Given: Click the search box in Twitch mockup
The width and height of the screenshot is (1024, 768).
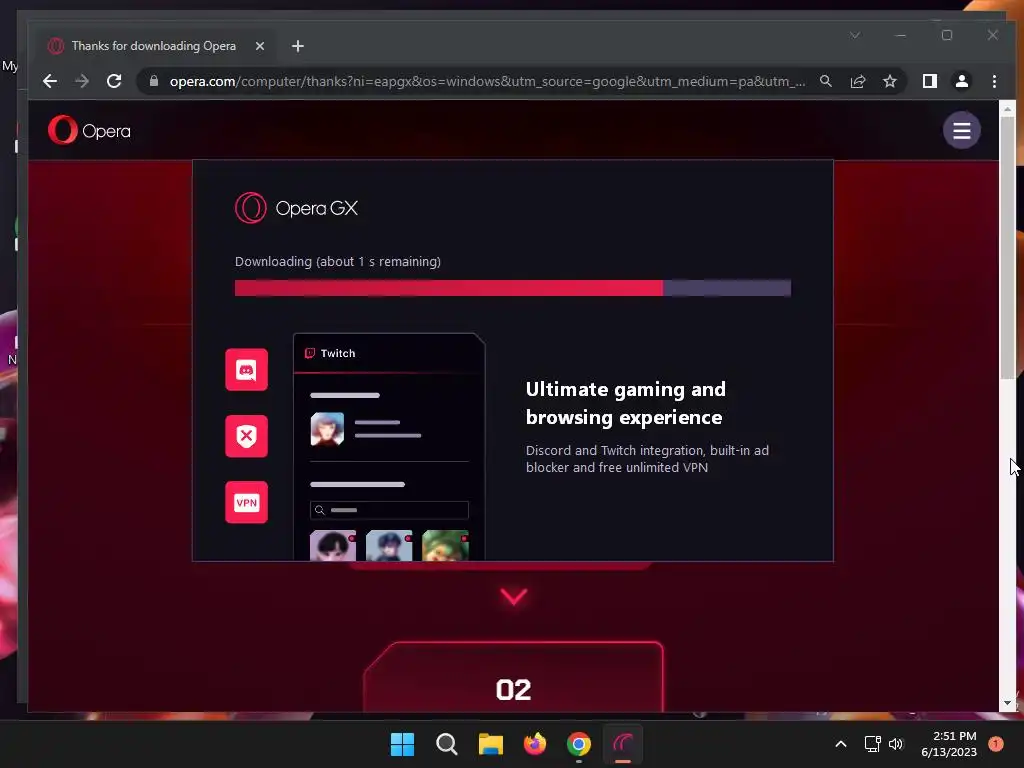Looking at the screenshot, I should pyautogui.click(x=389, y=510).
